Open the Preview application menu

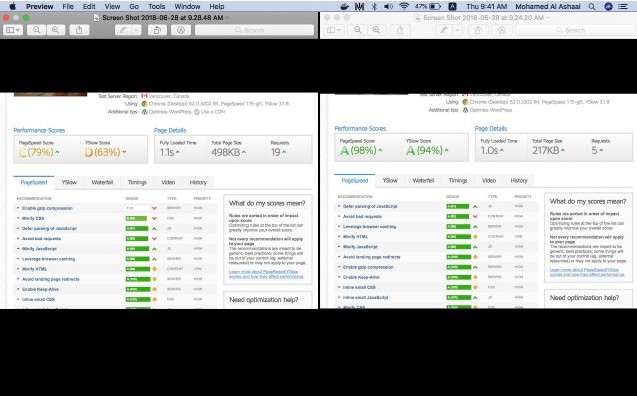point(39,6)
